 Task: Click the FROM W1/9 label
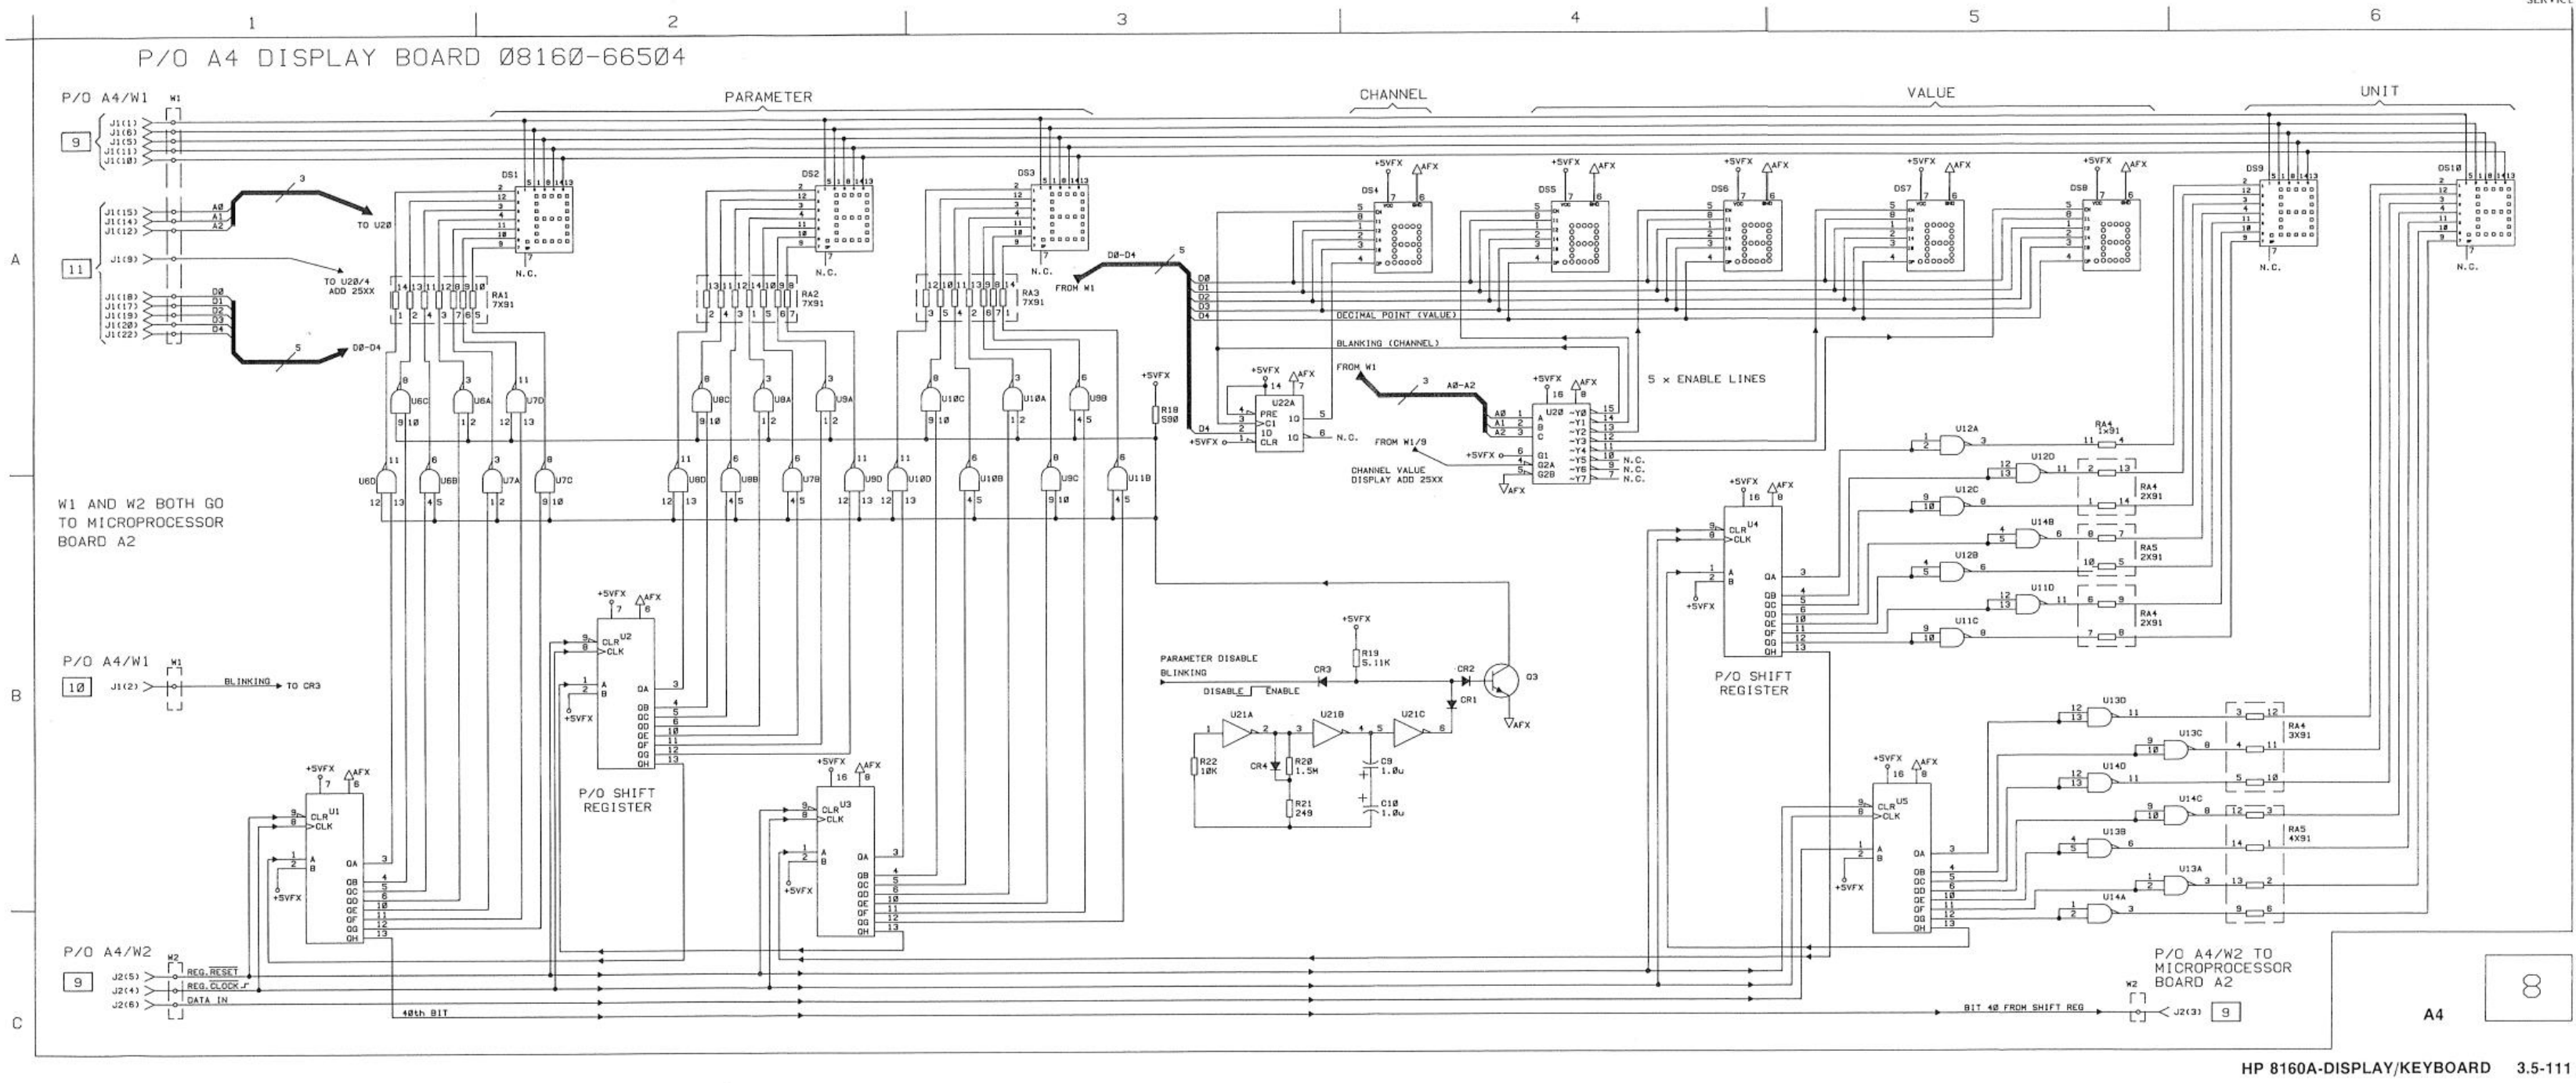[x=1401, y=442]
